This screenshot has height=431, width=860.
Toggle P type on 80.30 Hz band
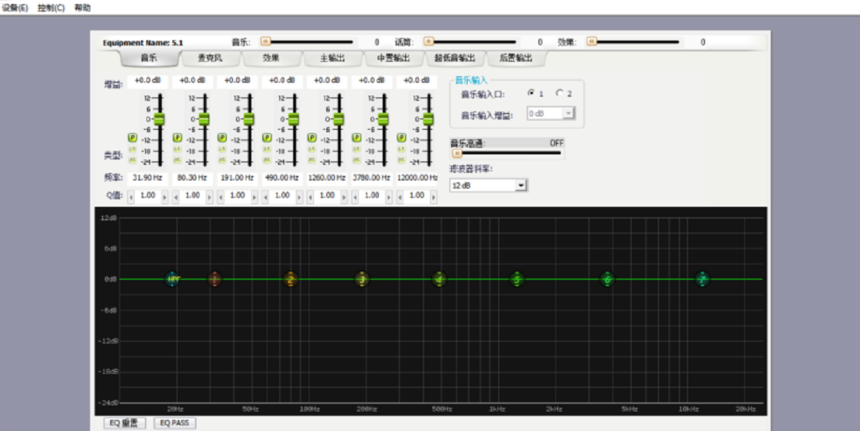tap(177, 138)
